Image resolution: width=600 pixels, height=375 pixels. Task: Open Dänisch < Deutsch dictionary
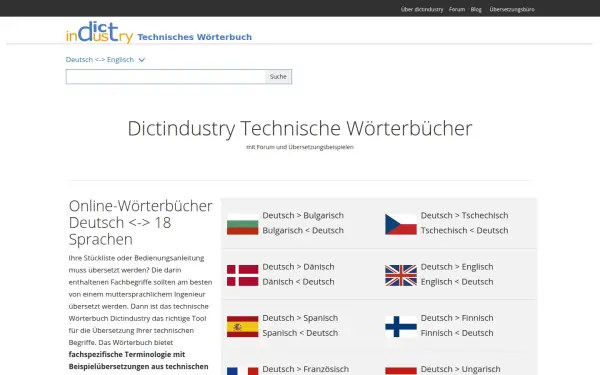point(298,282)
